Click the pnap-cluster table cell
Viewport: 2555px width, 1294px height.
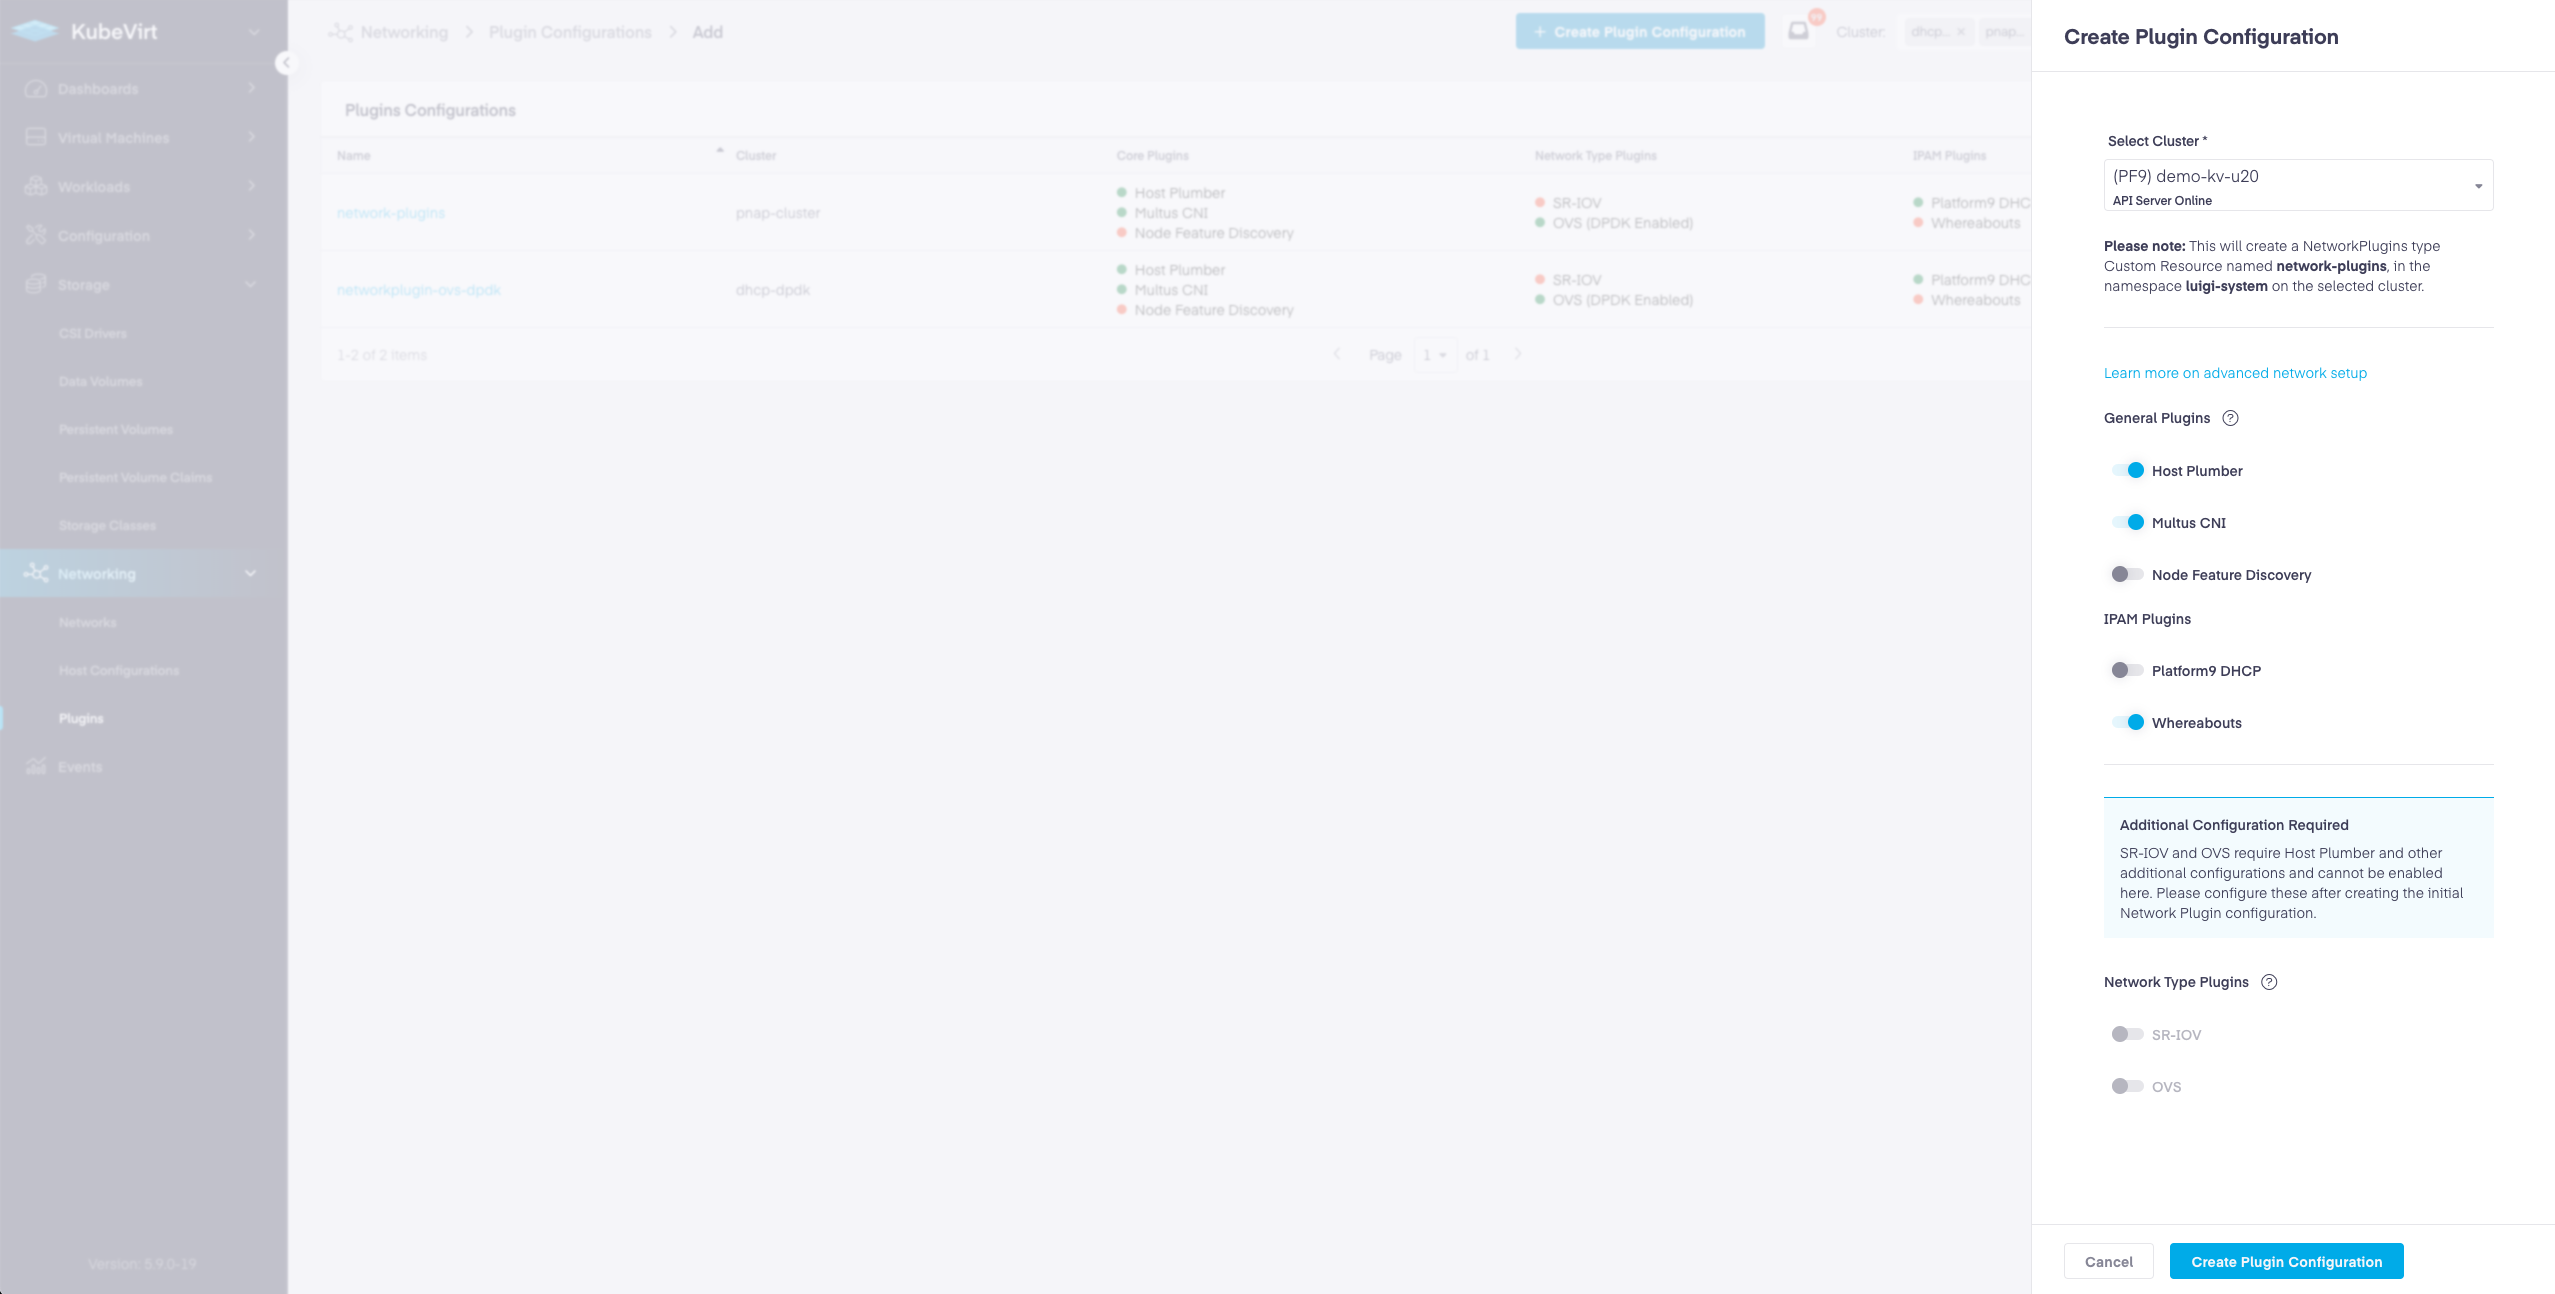click(x=778, y=213)
